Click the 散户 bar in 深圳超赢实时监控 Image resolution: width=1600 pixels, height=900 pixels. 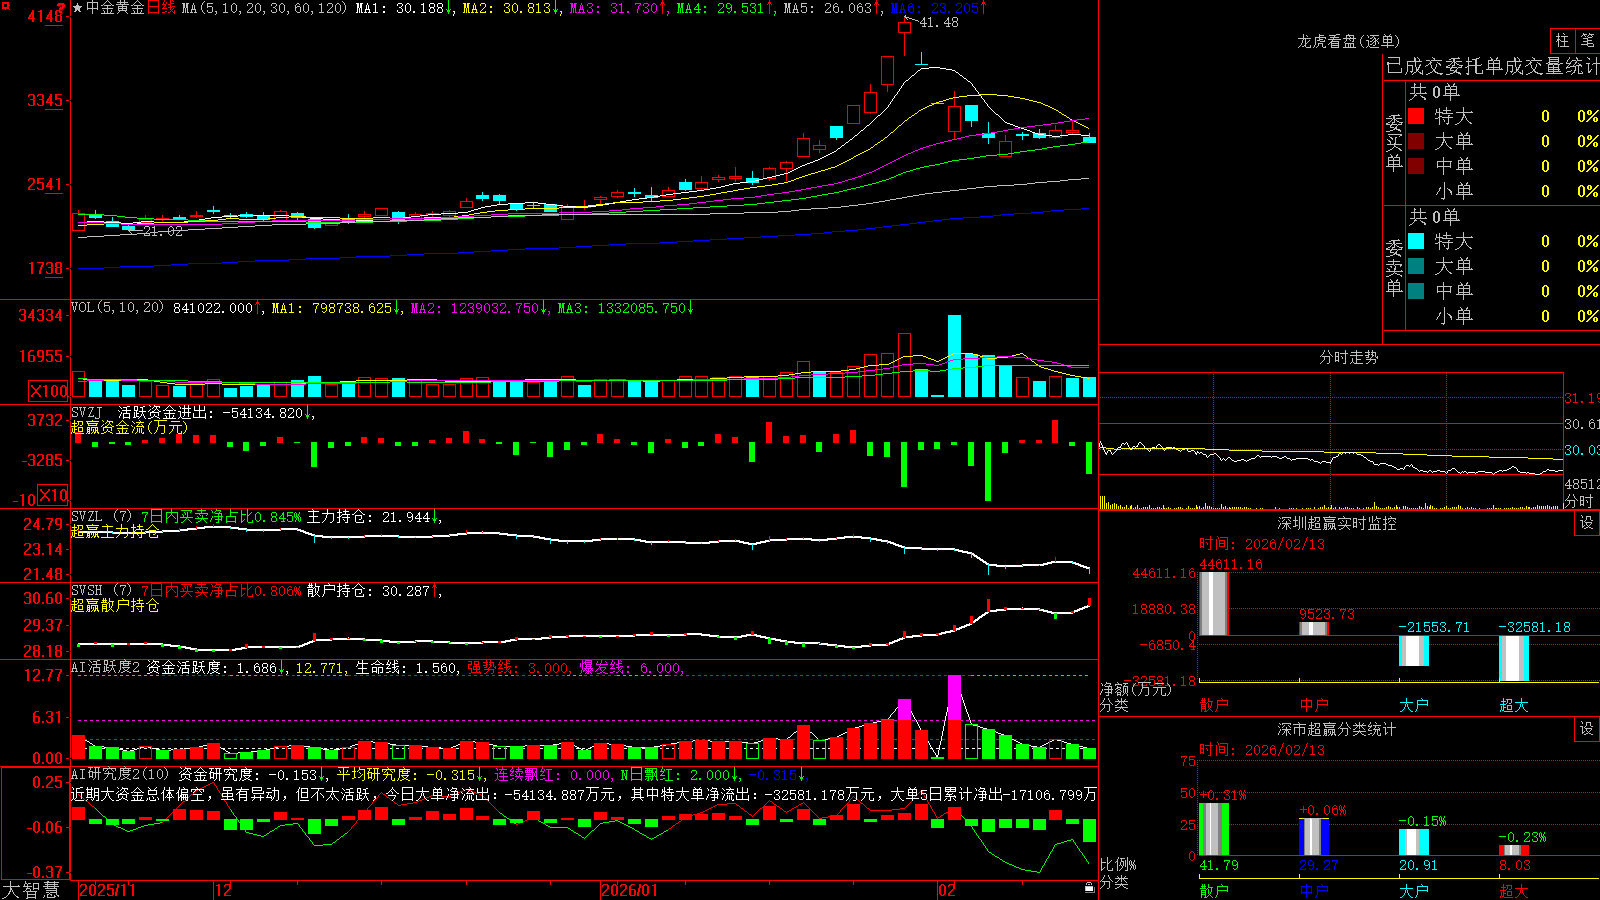1214,604
